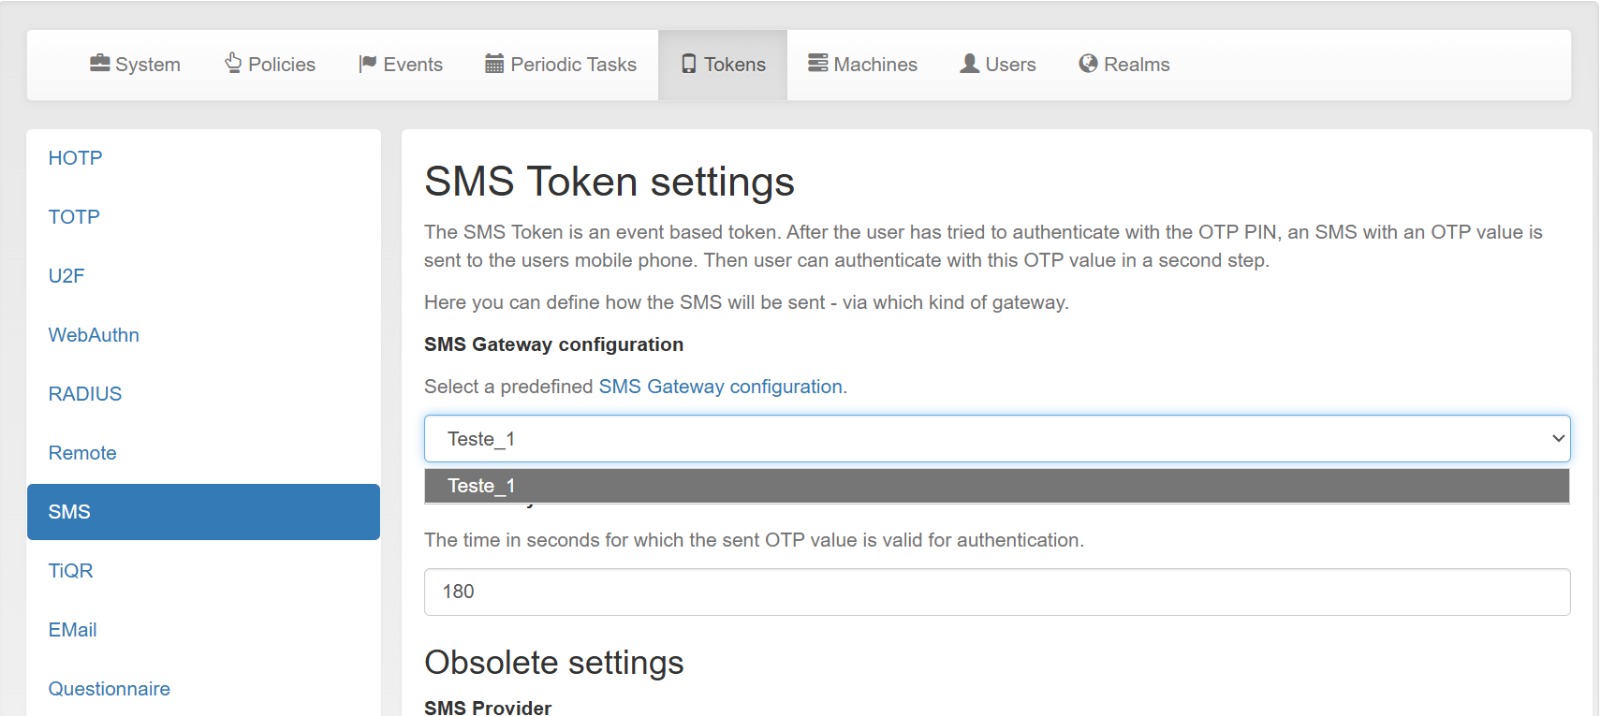This screenshot has width=1600, height=716.
Task: Click the Periodic Tasks calendar icon
Action: coord(494,64)
